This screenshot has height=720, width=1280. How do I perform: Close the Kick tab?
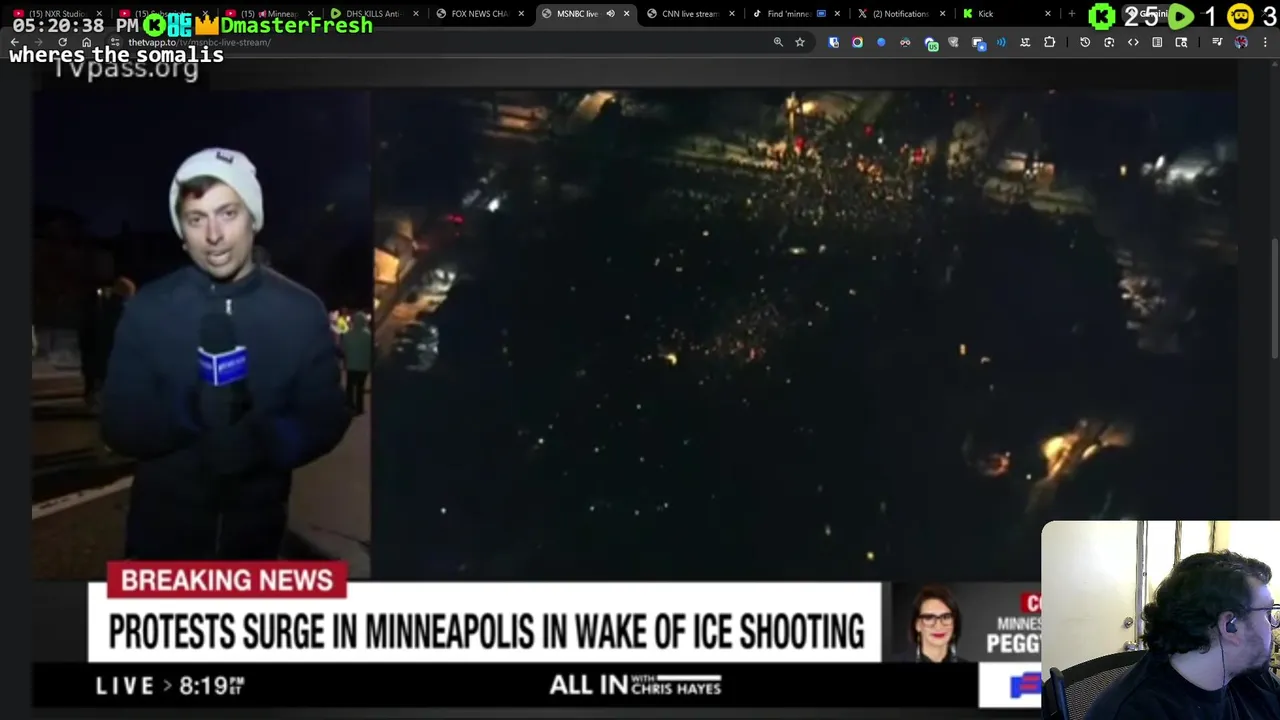1048,14
